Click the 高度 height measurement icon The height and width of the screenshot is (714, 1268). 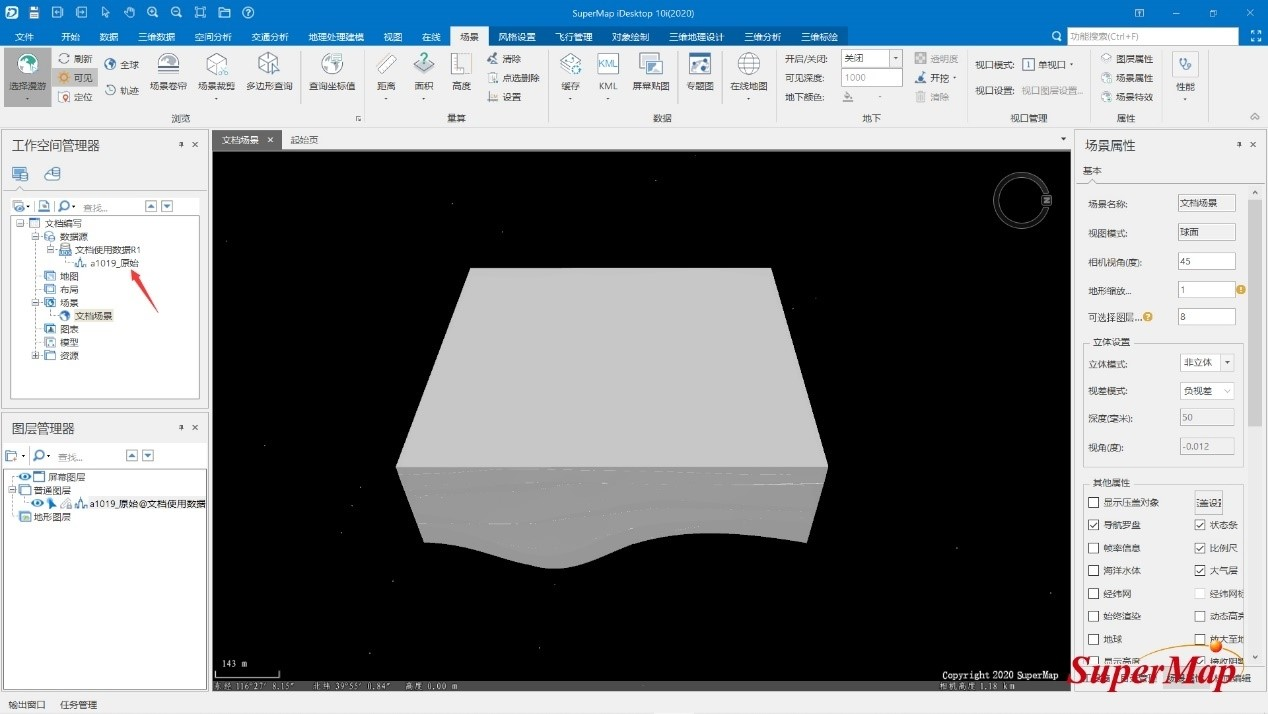coord(461,68)
